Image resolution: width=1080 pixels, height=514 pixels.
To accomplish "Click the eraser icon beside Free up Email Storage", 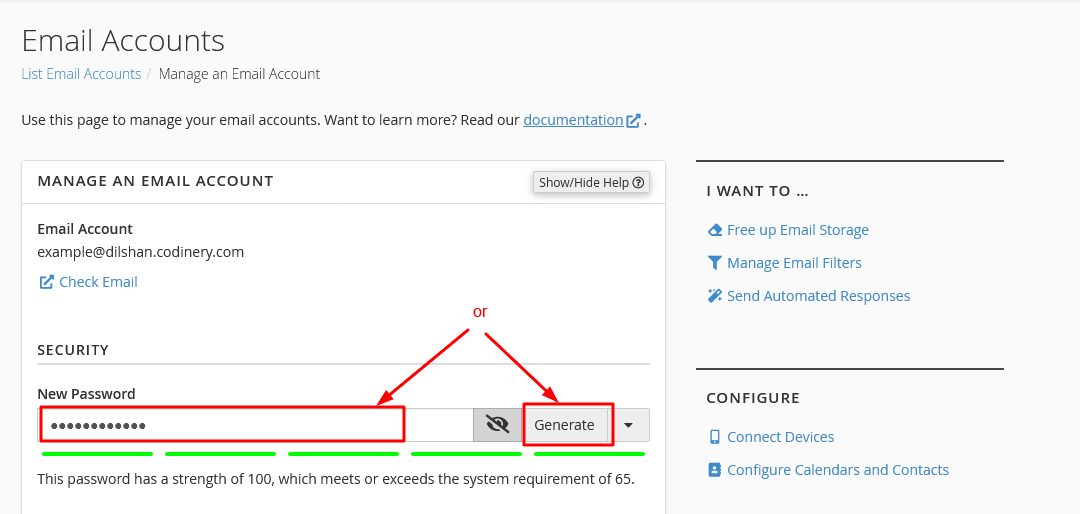I will pos(714,230).
